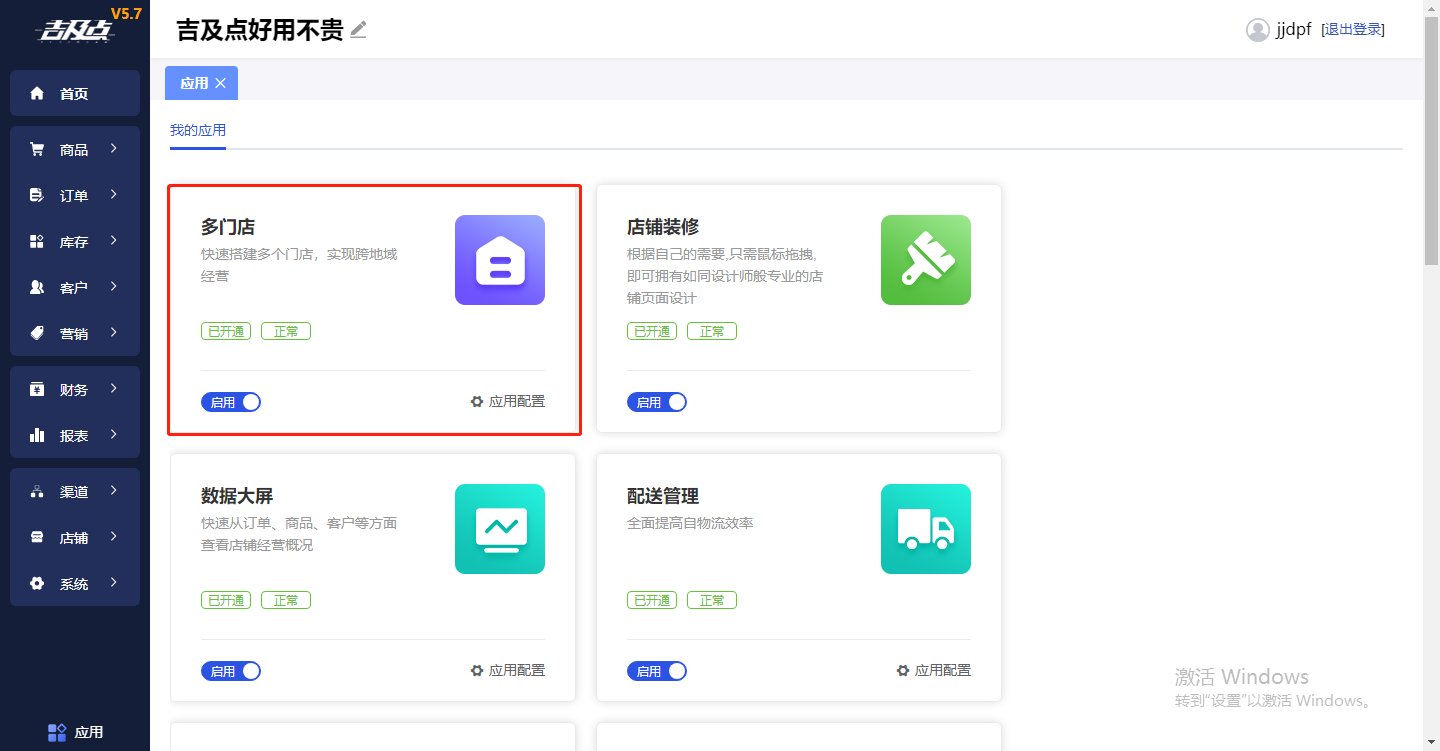
Task: Click the 渠道 channel icon
Action: pyautogui.click(x=37, y=491)
